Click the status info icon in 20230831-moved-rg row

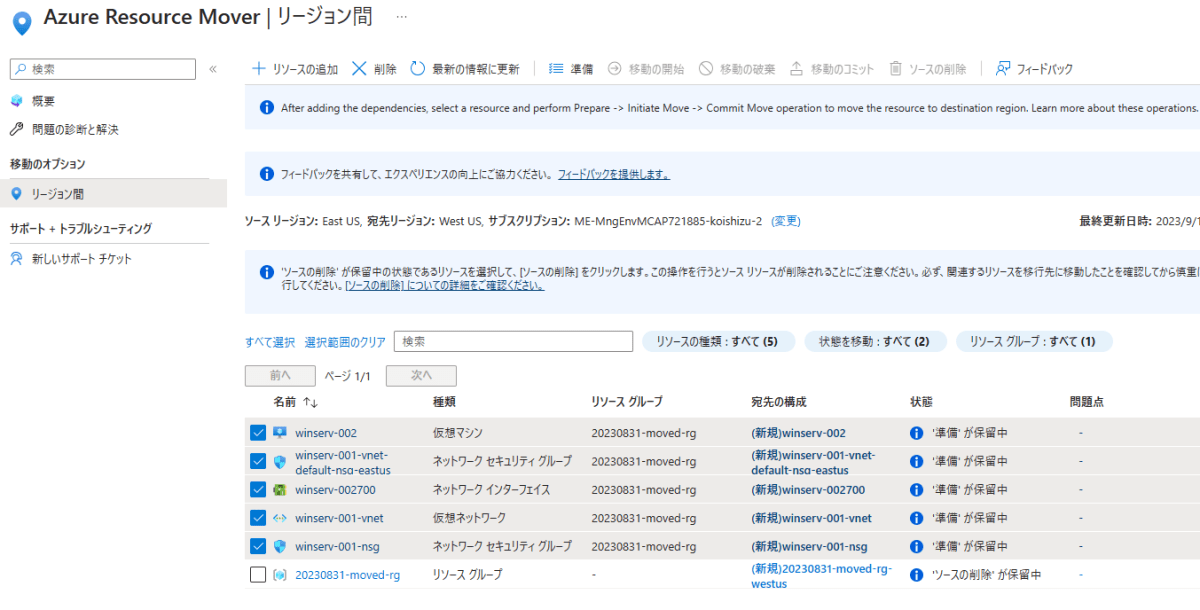tap(916, 575)
